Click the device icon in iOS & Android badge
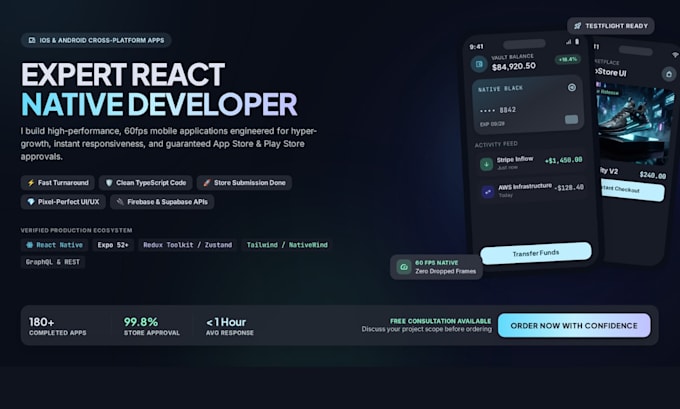Screen dimensions: 680x409 coord(32,40)
